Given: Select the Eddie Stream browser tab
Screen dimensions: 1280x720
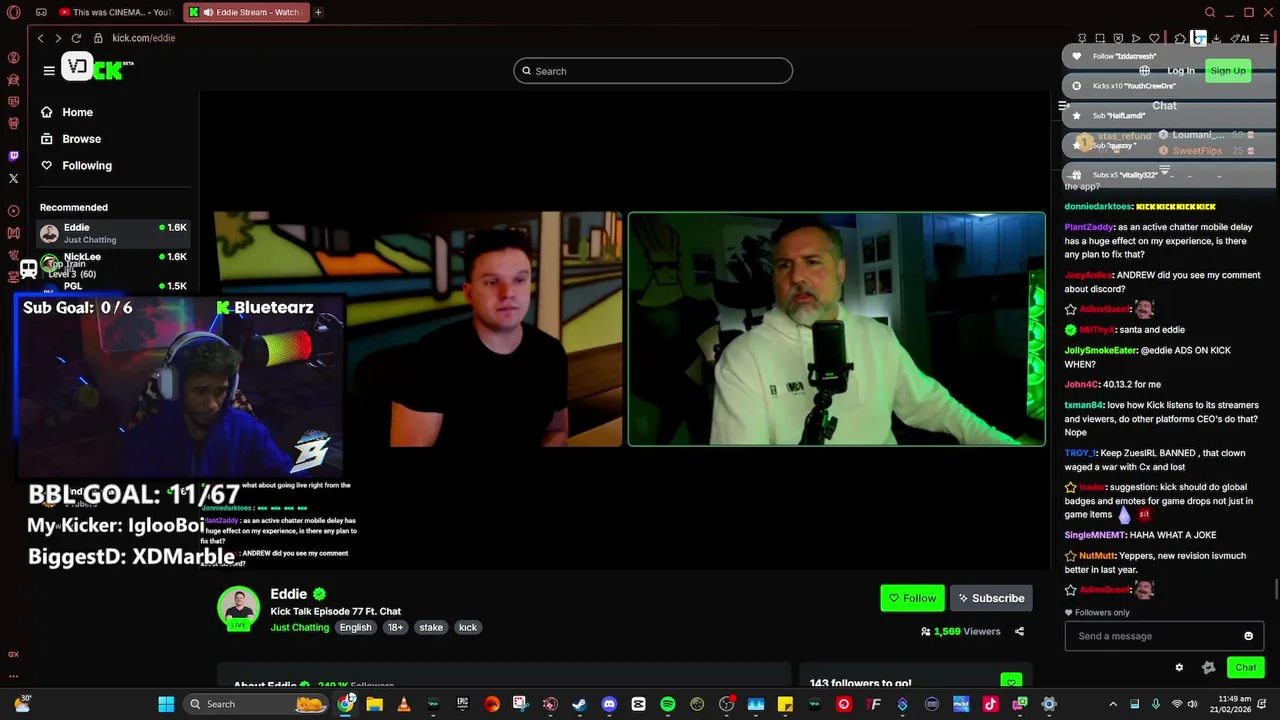Looking at the screenshot, I should point(247,12).
